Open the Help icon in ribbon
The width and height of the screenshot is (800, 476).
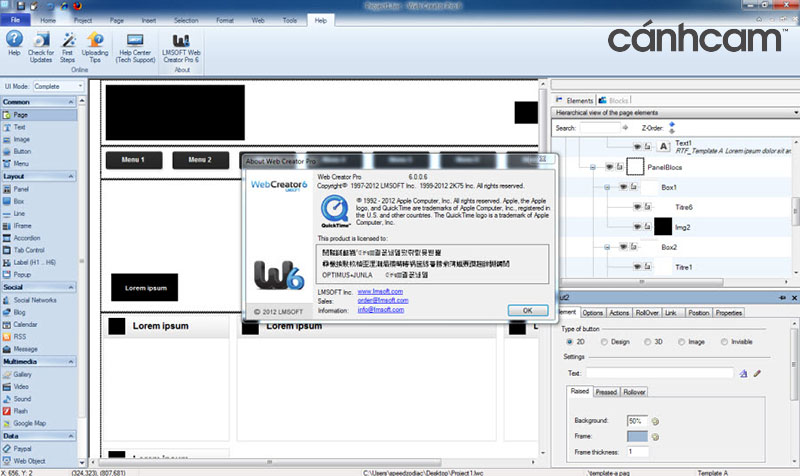(14, 44)
